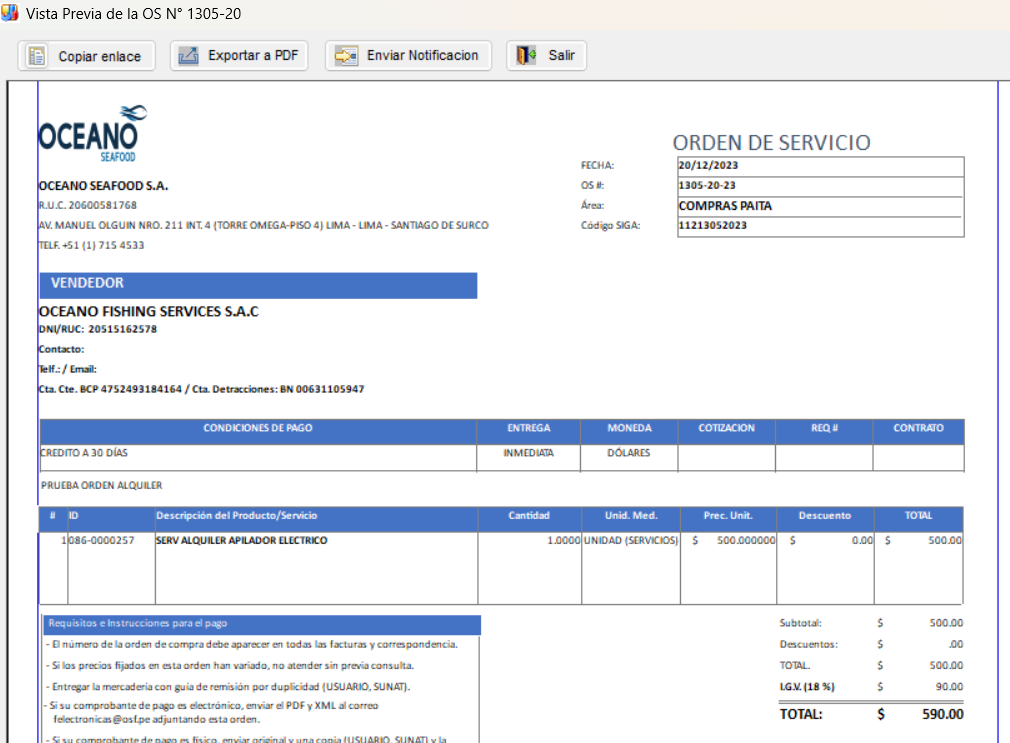Click the Código SIGA value 11213052023
1010x743 pixels.
click(713, 226)
